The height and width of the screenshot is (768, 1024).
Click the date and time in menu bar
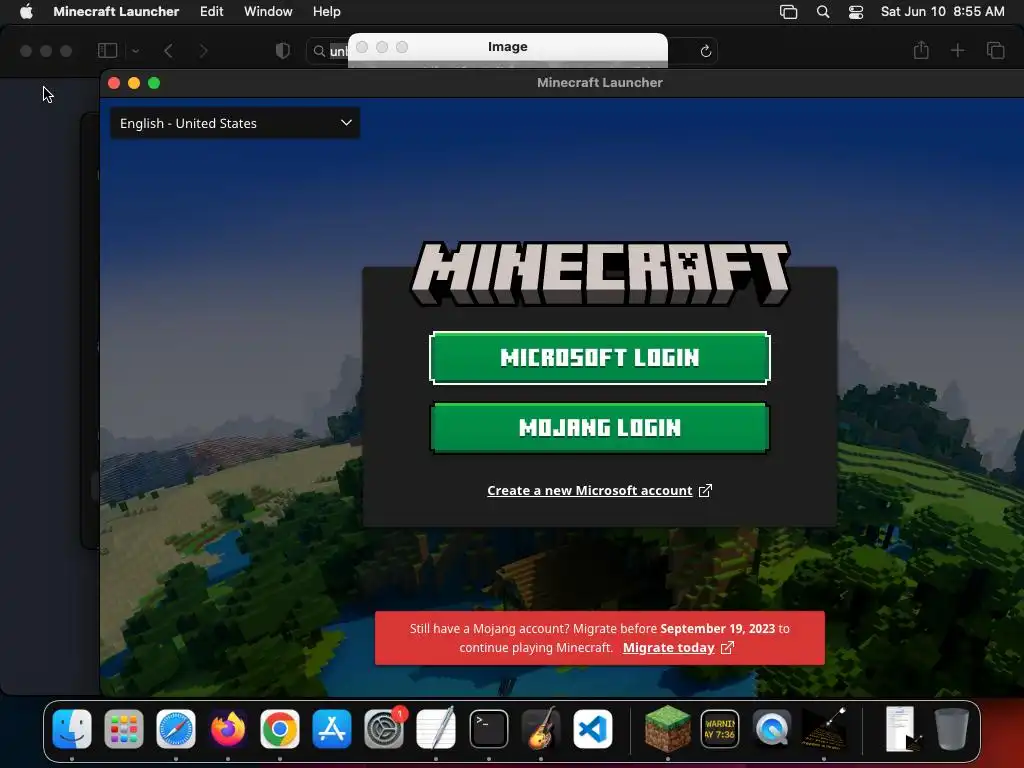pos(942,12)
